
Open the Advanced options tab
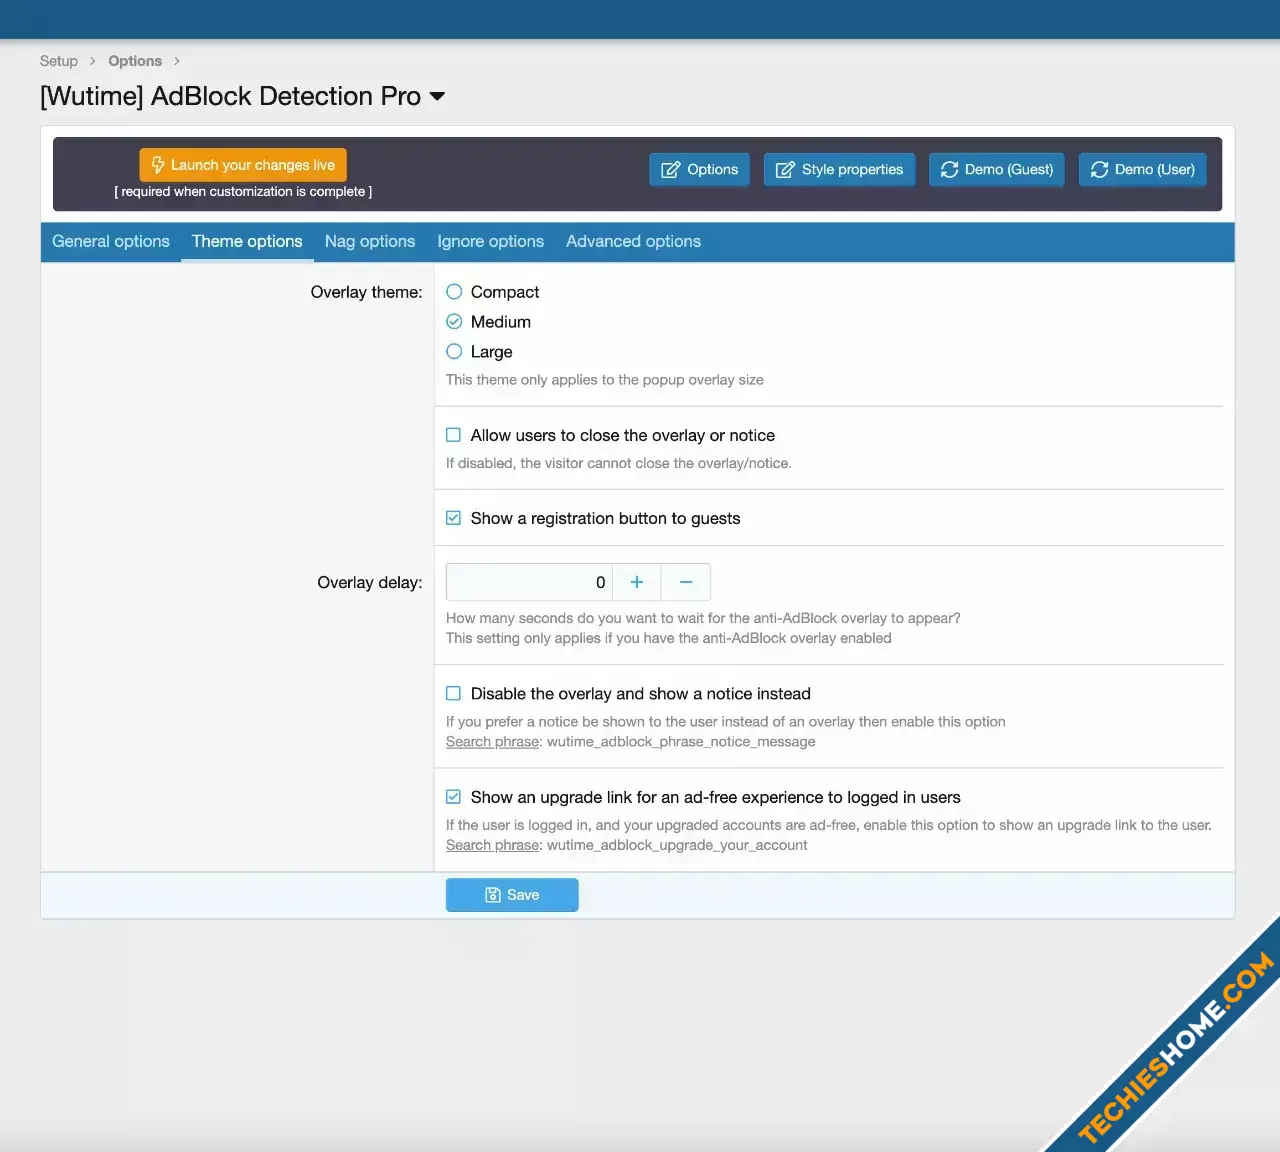click(633, 242)
